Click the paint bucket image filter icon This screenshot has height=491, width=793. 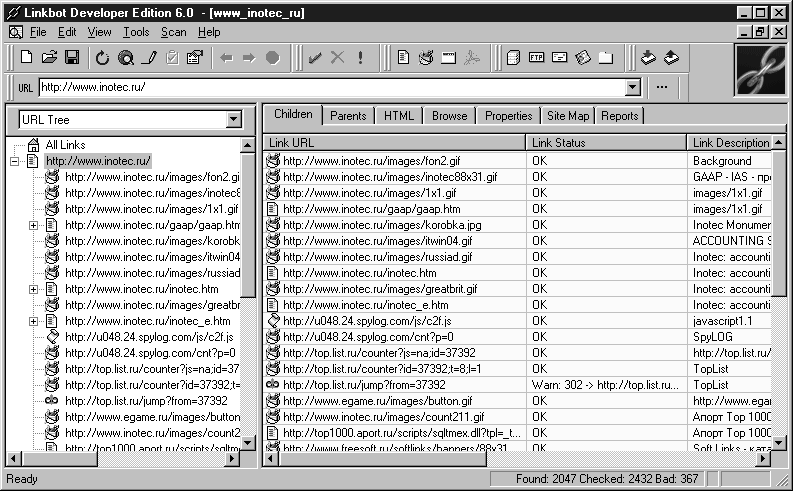click(x=426, y=58)
